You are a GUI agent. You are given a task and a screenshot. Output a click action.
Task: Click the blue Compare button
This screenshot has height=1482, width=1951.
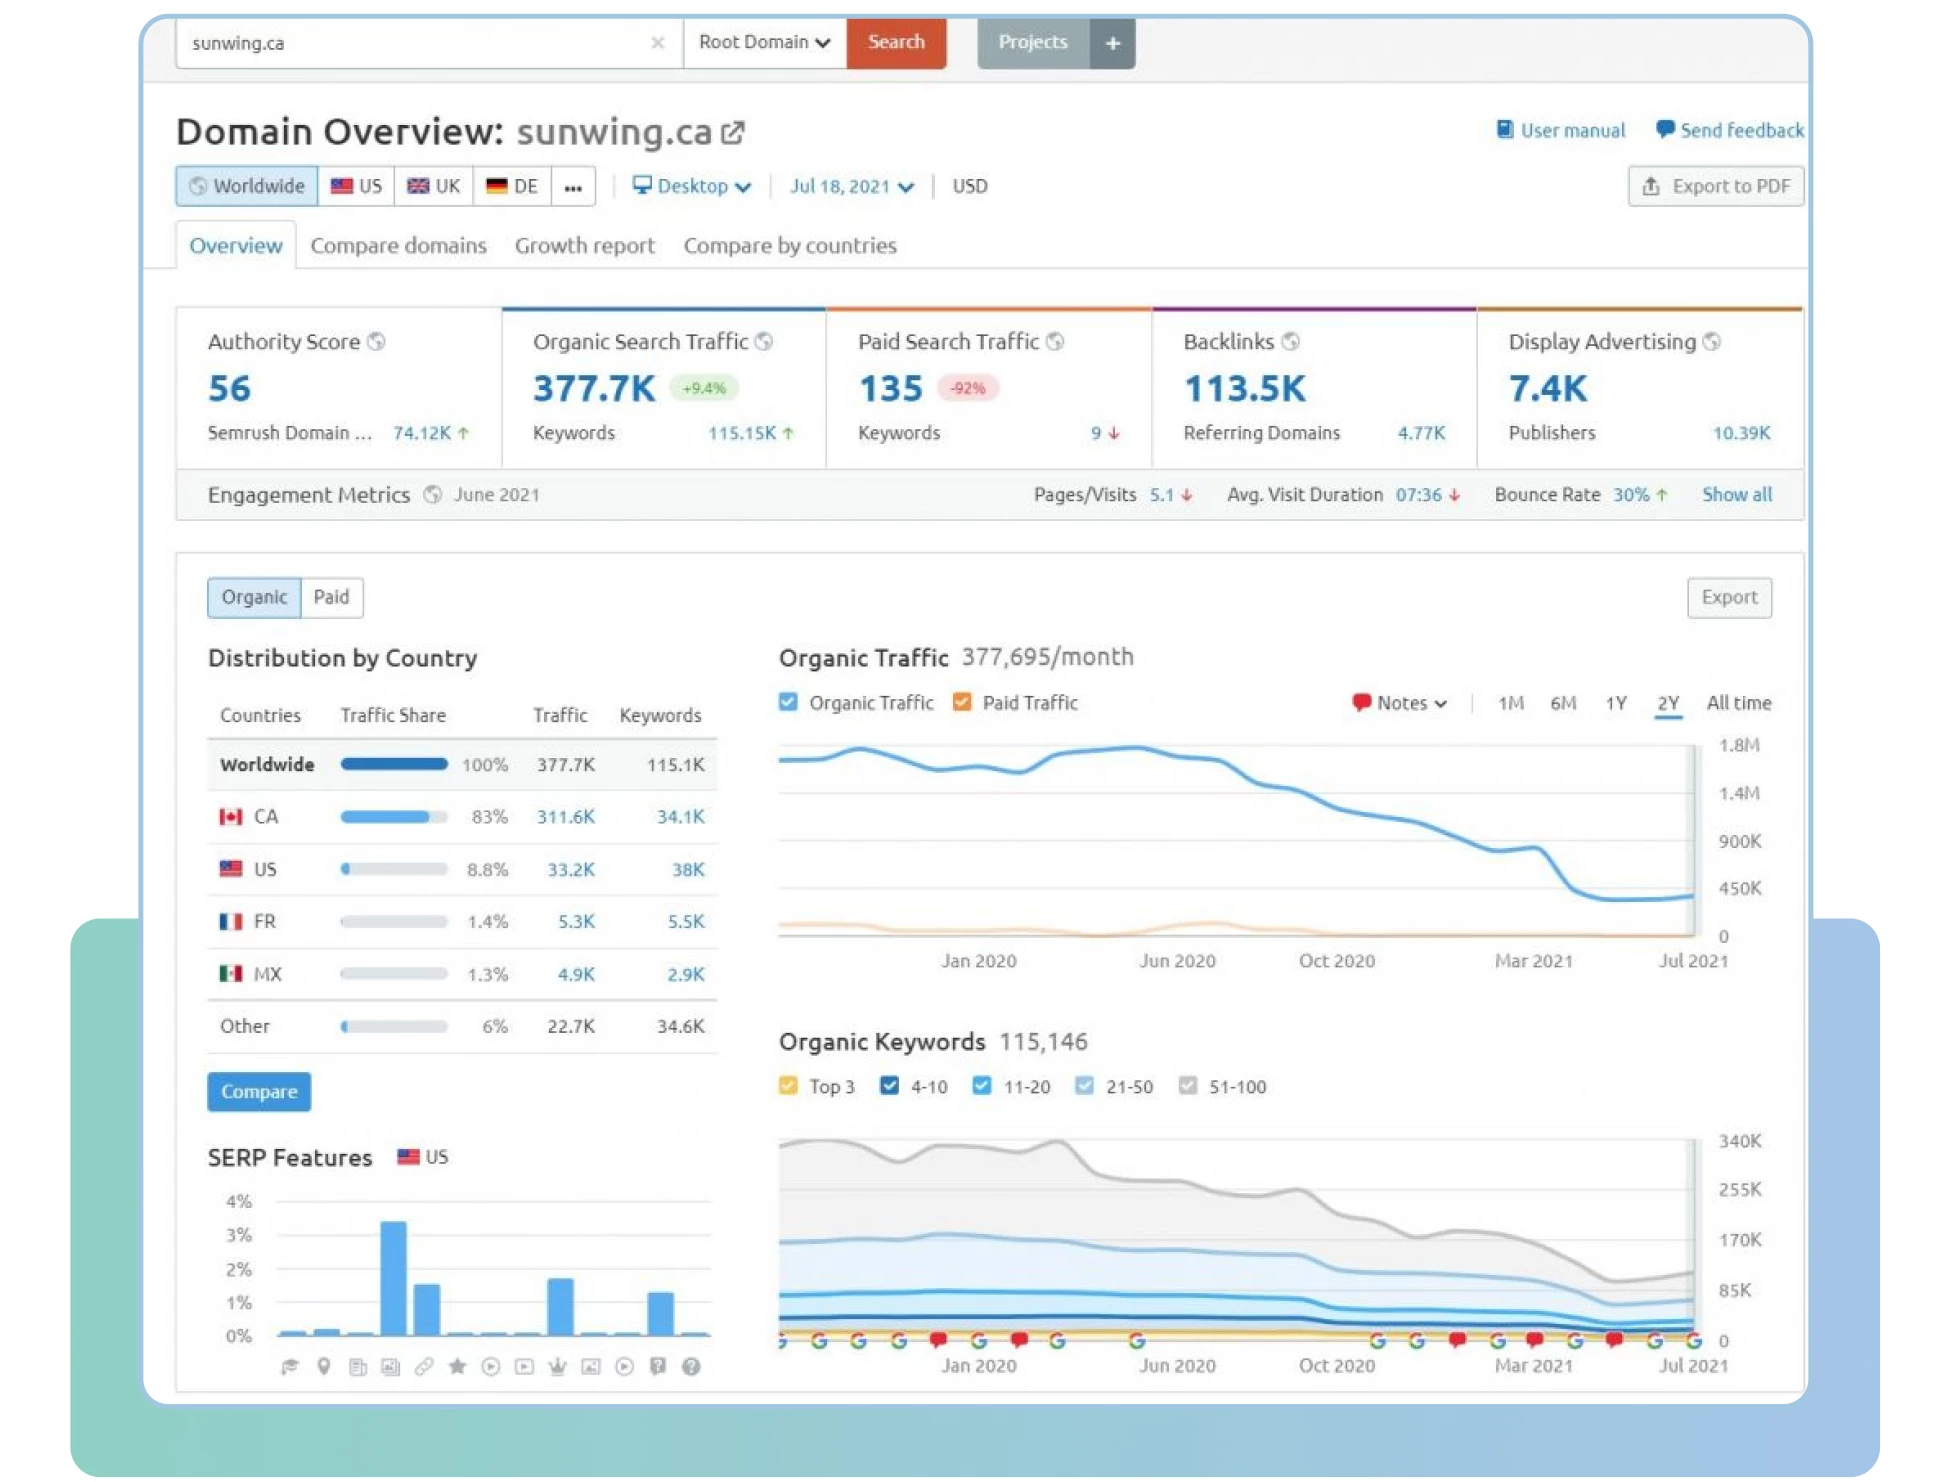coord(259,1091)
